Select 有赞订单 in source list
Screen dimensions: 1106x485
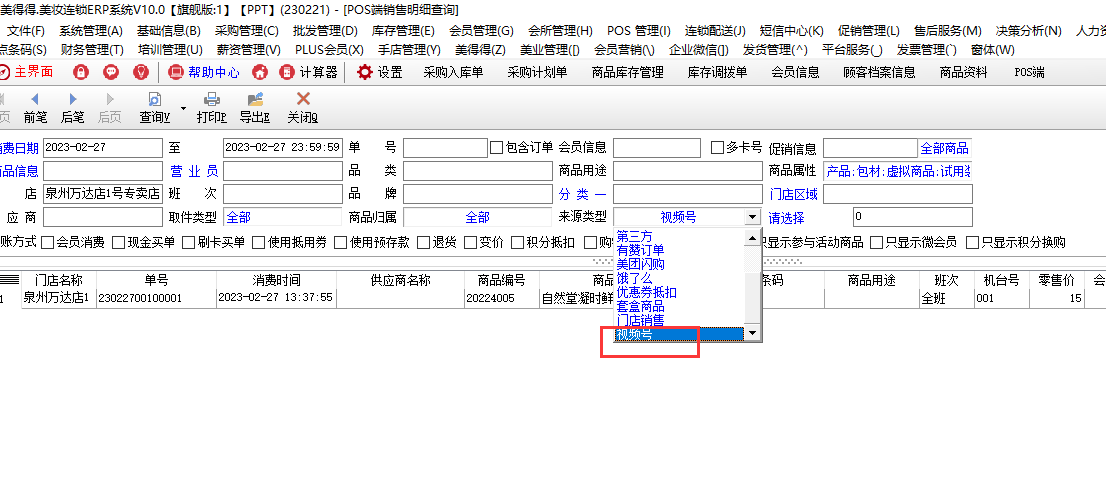pyautogui.click(x=640, y=250)
